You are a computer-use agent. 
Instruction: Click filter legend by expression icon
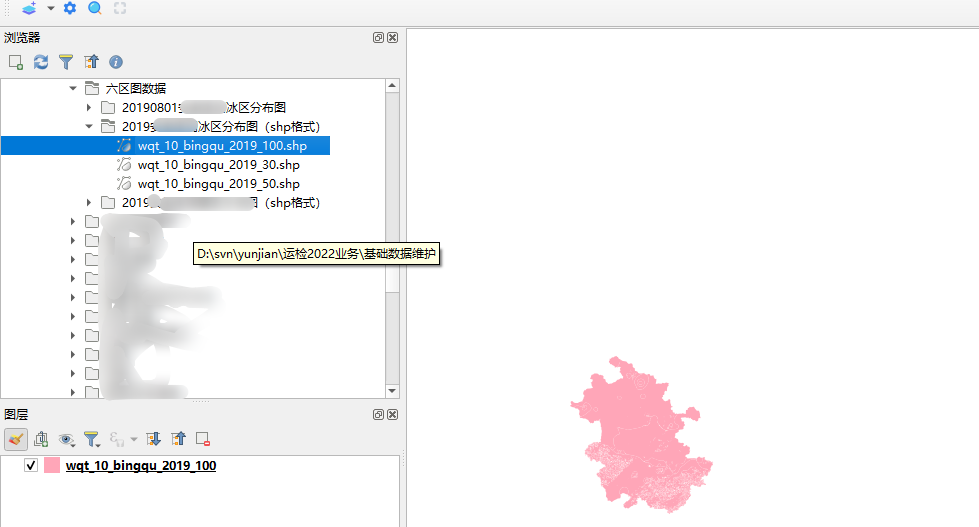click(116, 439)
